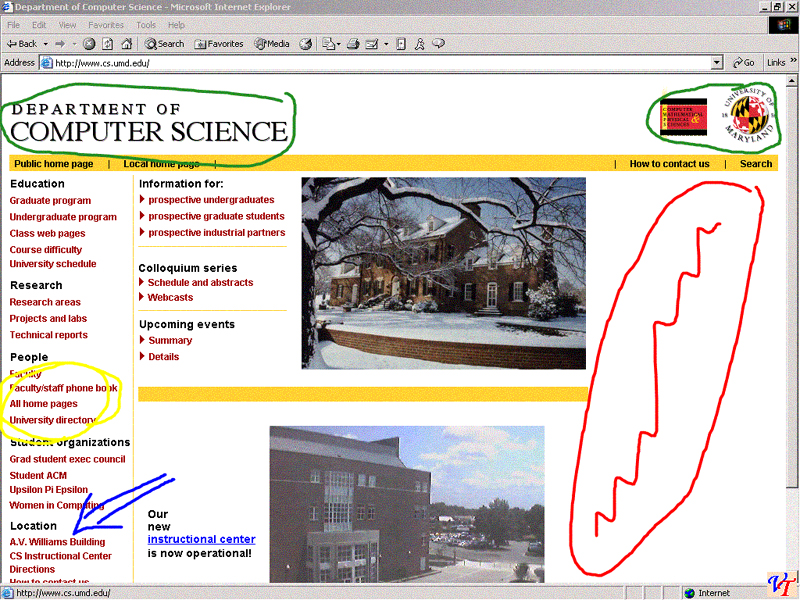The height and width of the screenshot is (600, 800).
Task: Click the Windows logo throbber icon
Action: click(783, 25)
